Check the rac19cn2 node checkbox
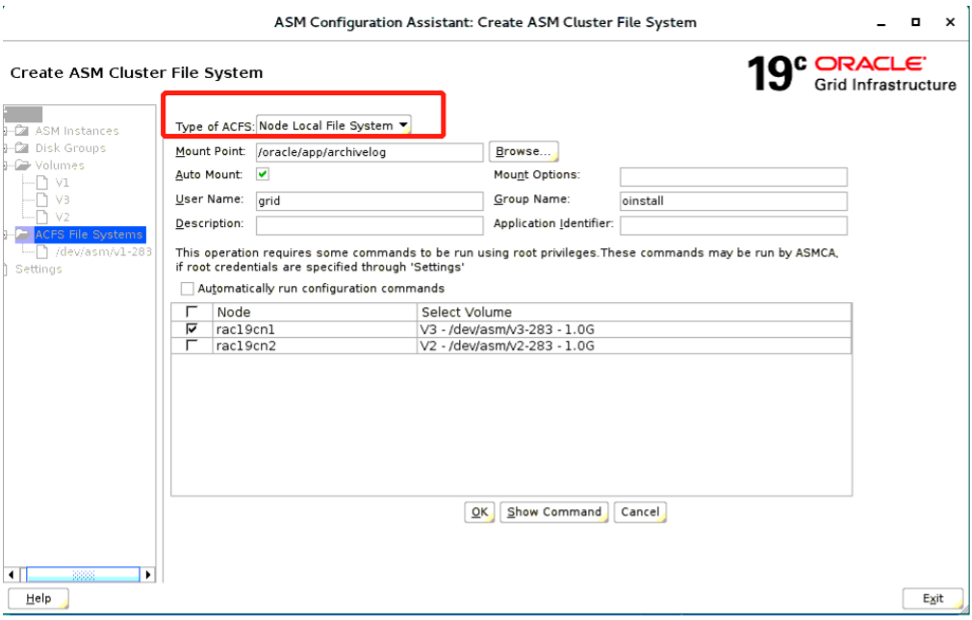The height and width of the screenshot is (620, 972). pyautogui.click(x=191, y=346)
